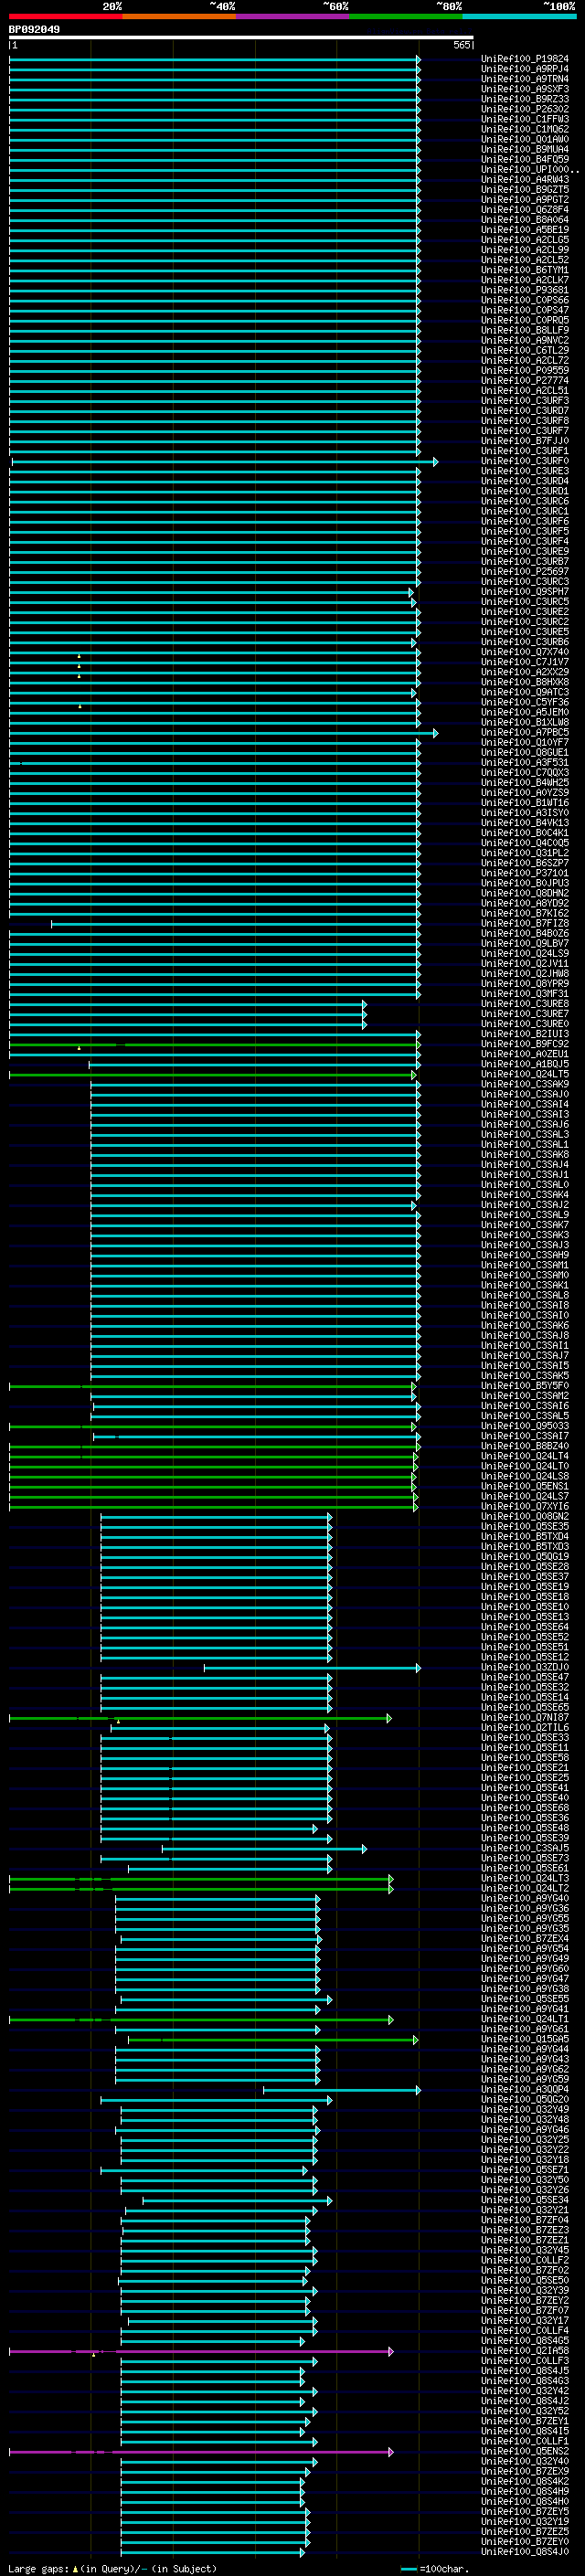Open hit UniRef100_P27774
Image resolution: width=585 pixels, height=2576 pixels.
[x=524, y=381]
